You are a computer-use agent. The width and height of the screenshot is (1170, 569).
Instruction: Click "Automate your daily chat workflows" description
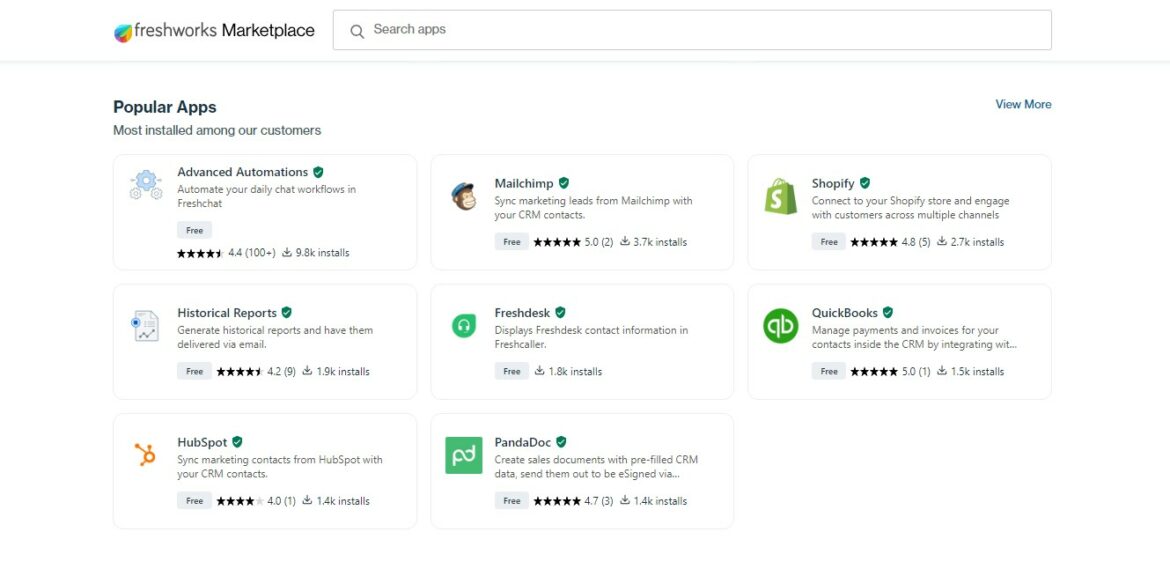(x=266, y=196)
